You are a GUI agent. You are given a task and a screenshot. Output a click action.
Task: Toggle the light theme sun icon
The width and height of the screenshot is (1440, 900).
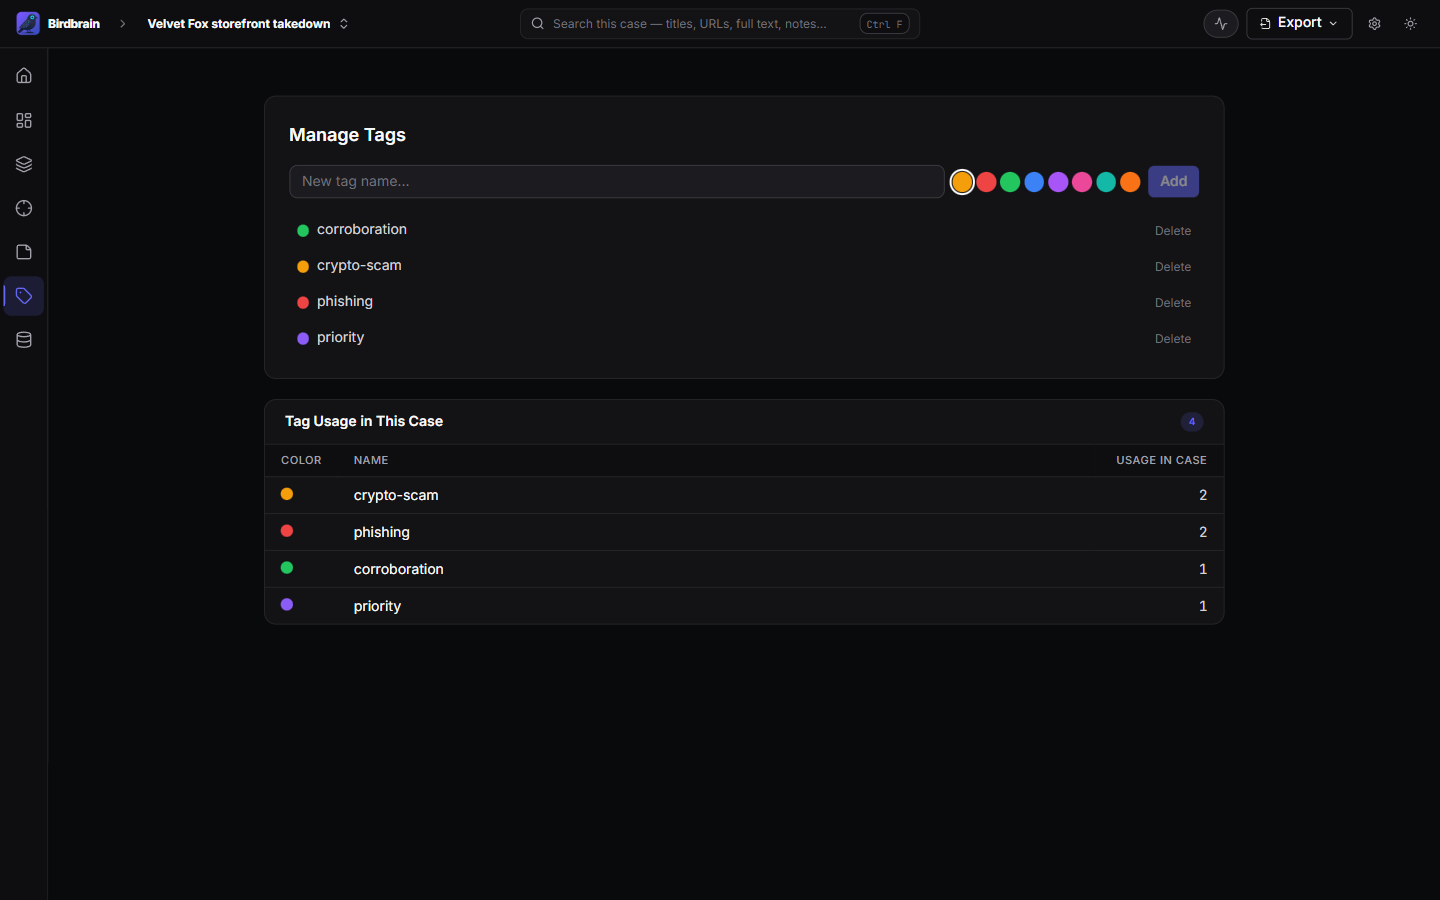1411,24
